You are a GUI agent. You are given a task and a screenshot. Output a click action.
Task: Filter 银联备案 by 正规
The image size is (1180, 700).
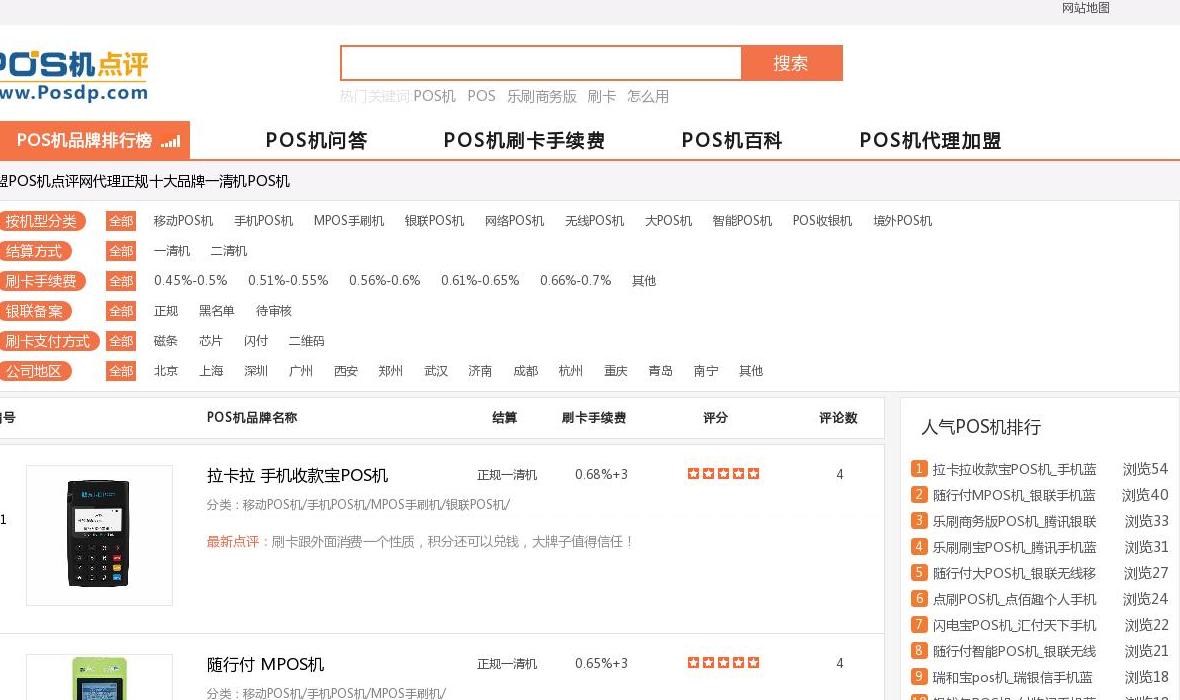166,311
